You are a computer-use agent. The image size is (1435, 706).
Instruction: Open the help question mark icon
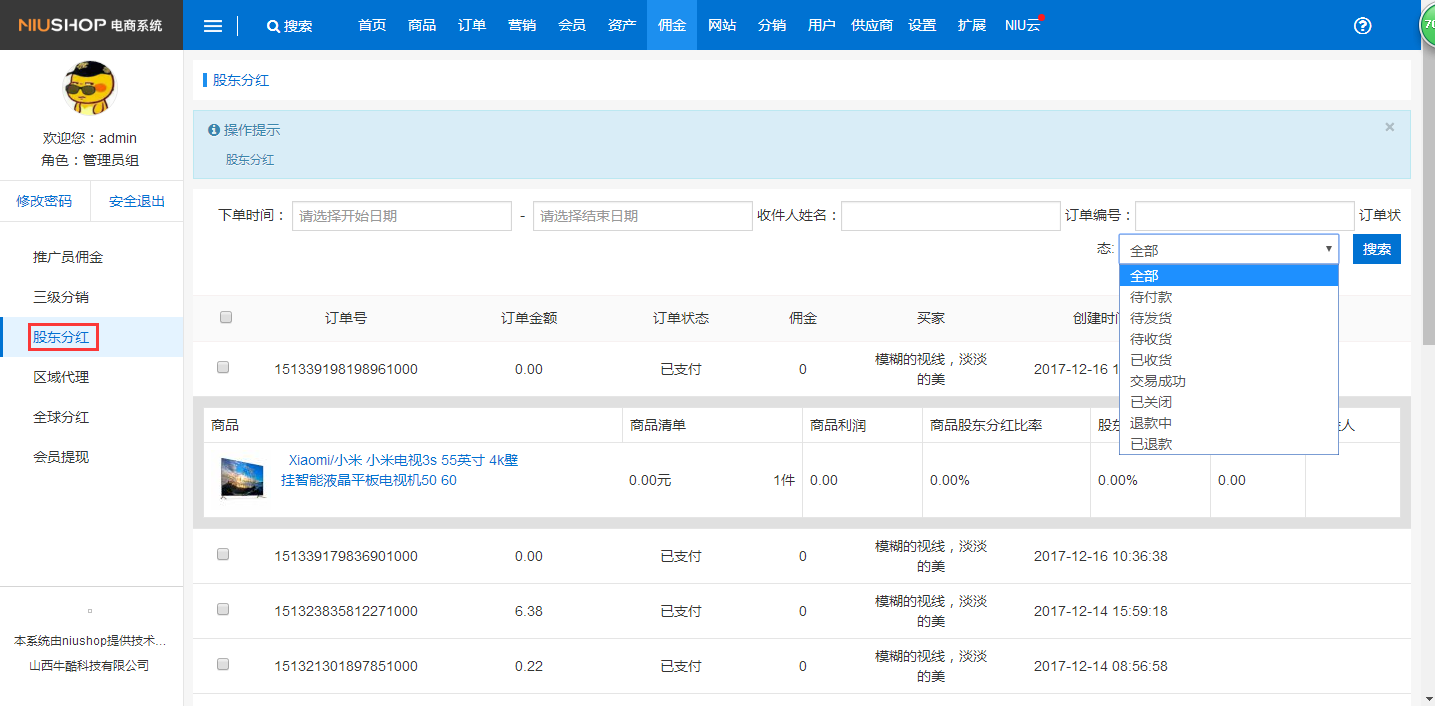coord(1362,26)
